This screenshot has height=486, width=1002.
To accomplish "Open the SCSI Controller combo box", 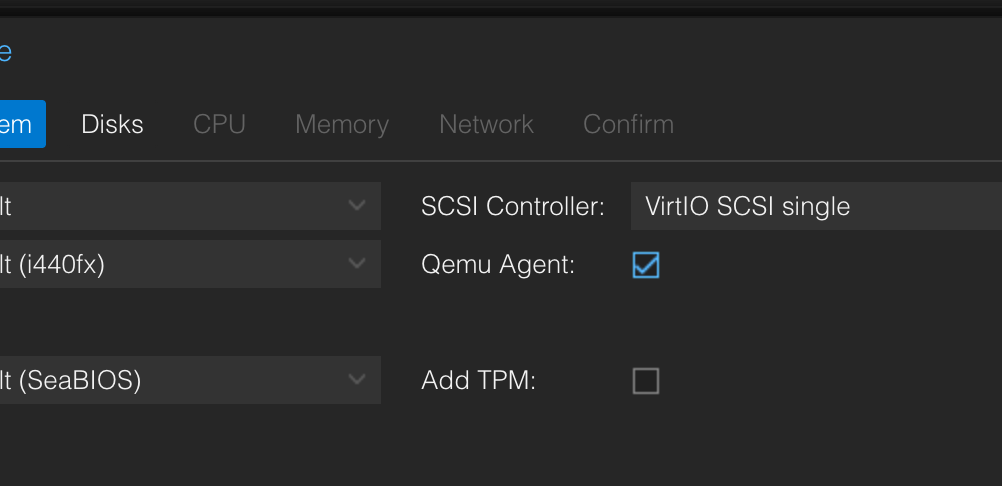I will coord(815,206).
